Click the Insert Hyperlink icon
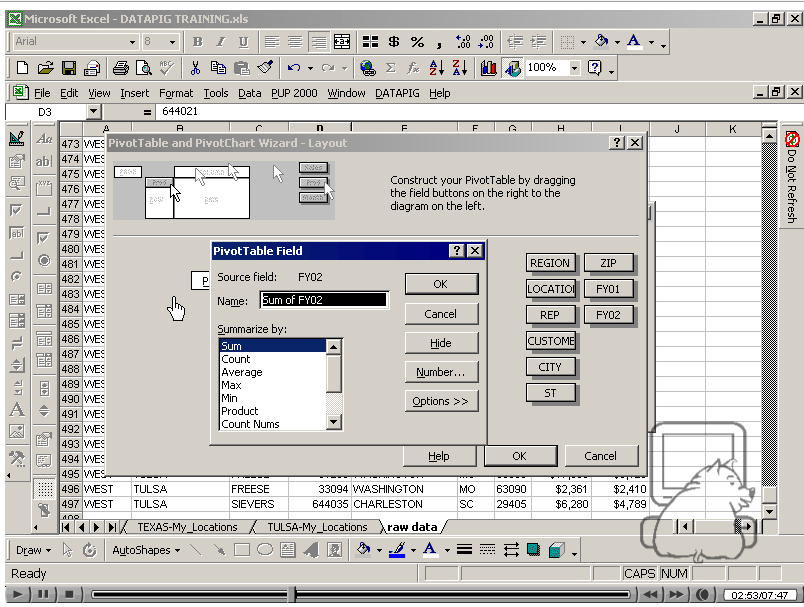 [366, 68]
